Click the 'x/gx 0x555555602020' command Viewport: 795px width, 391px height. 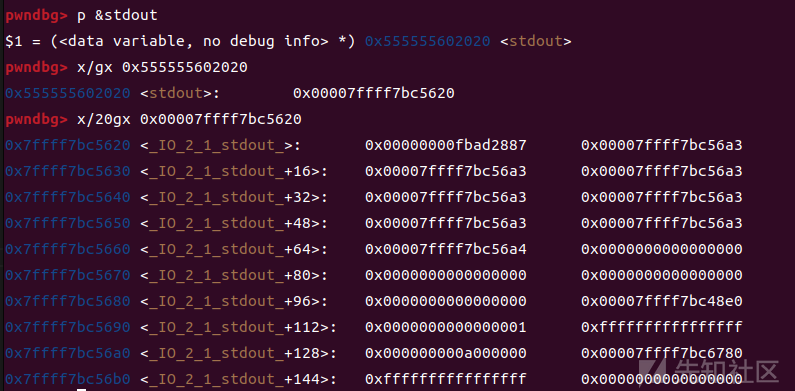pyautogui.click(x=162, y=67)
